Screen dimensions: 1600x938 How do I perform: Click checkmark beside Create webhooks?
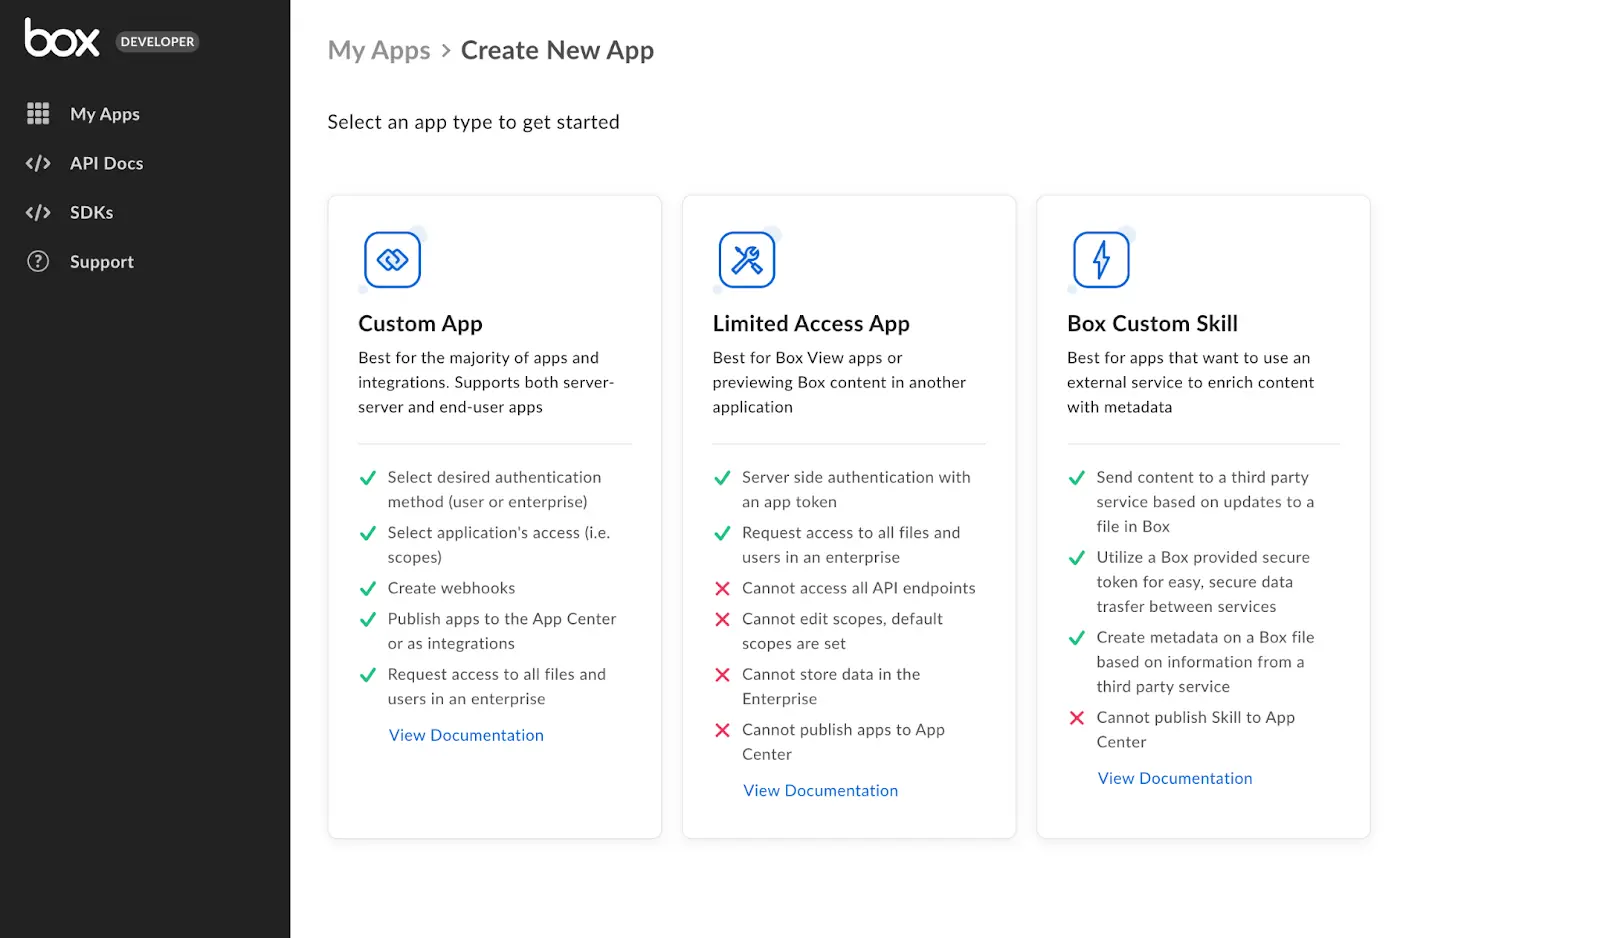point(368,589)
